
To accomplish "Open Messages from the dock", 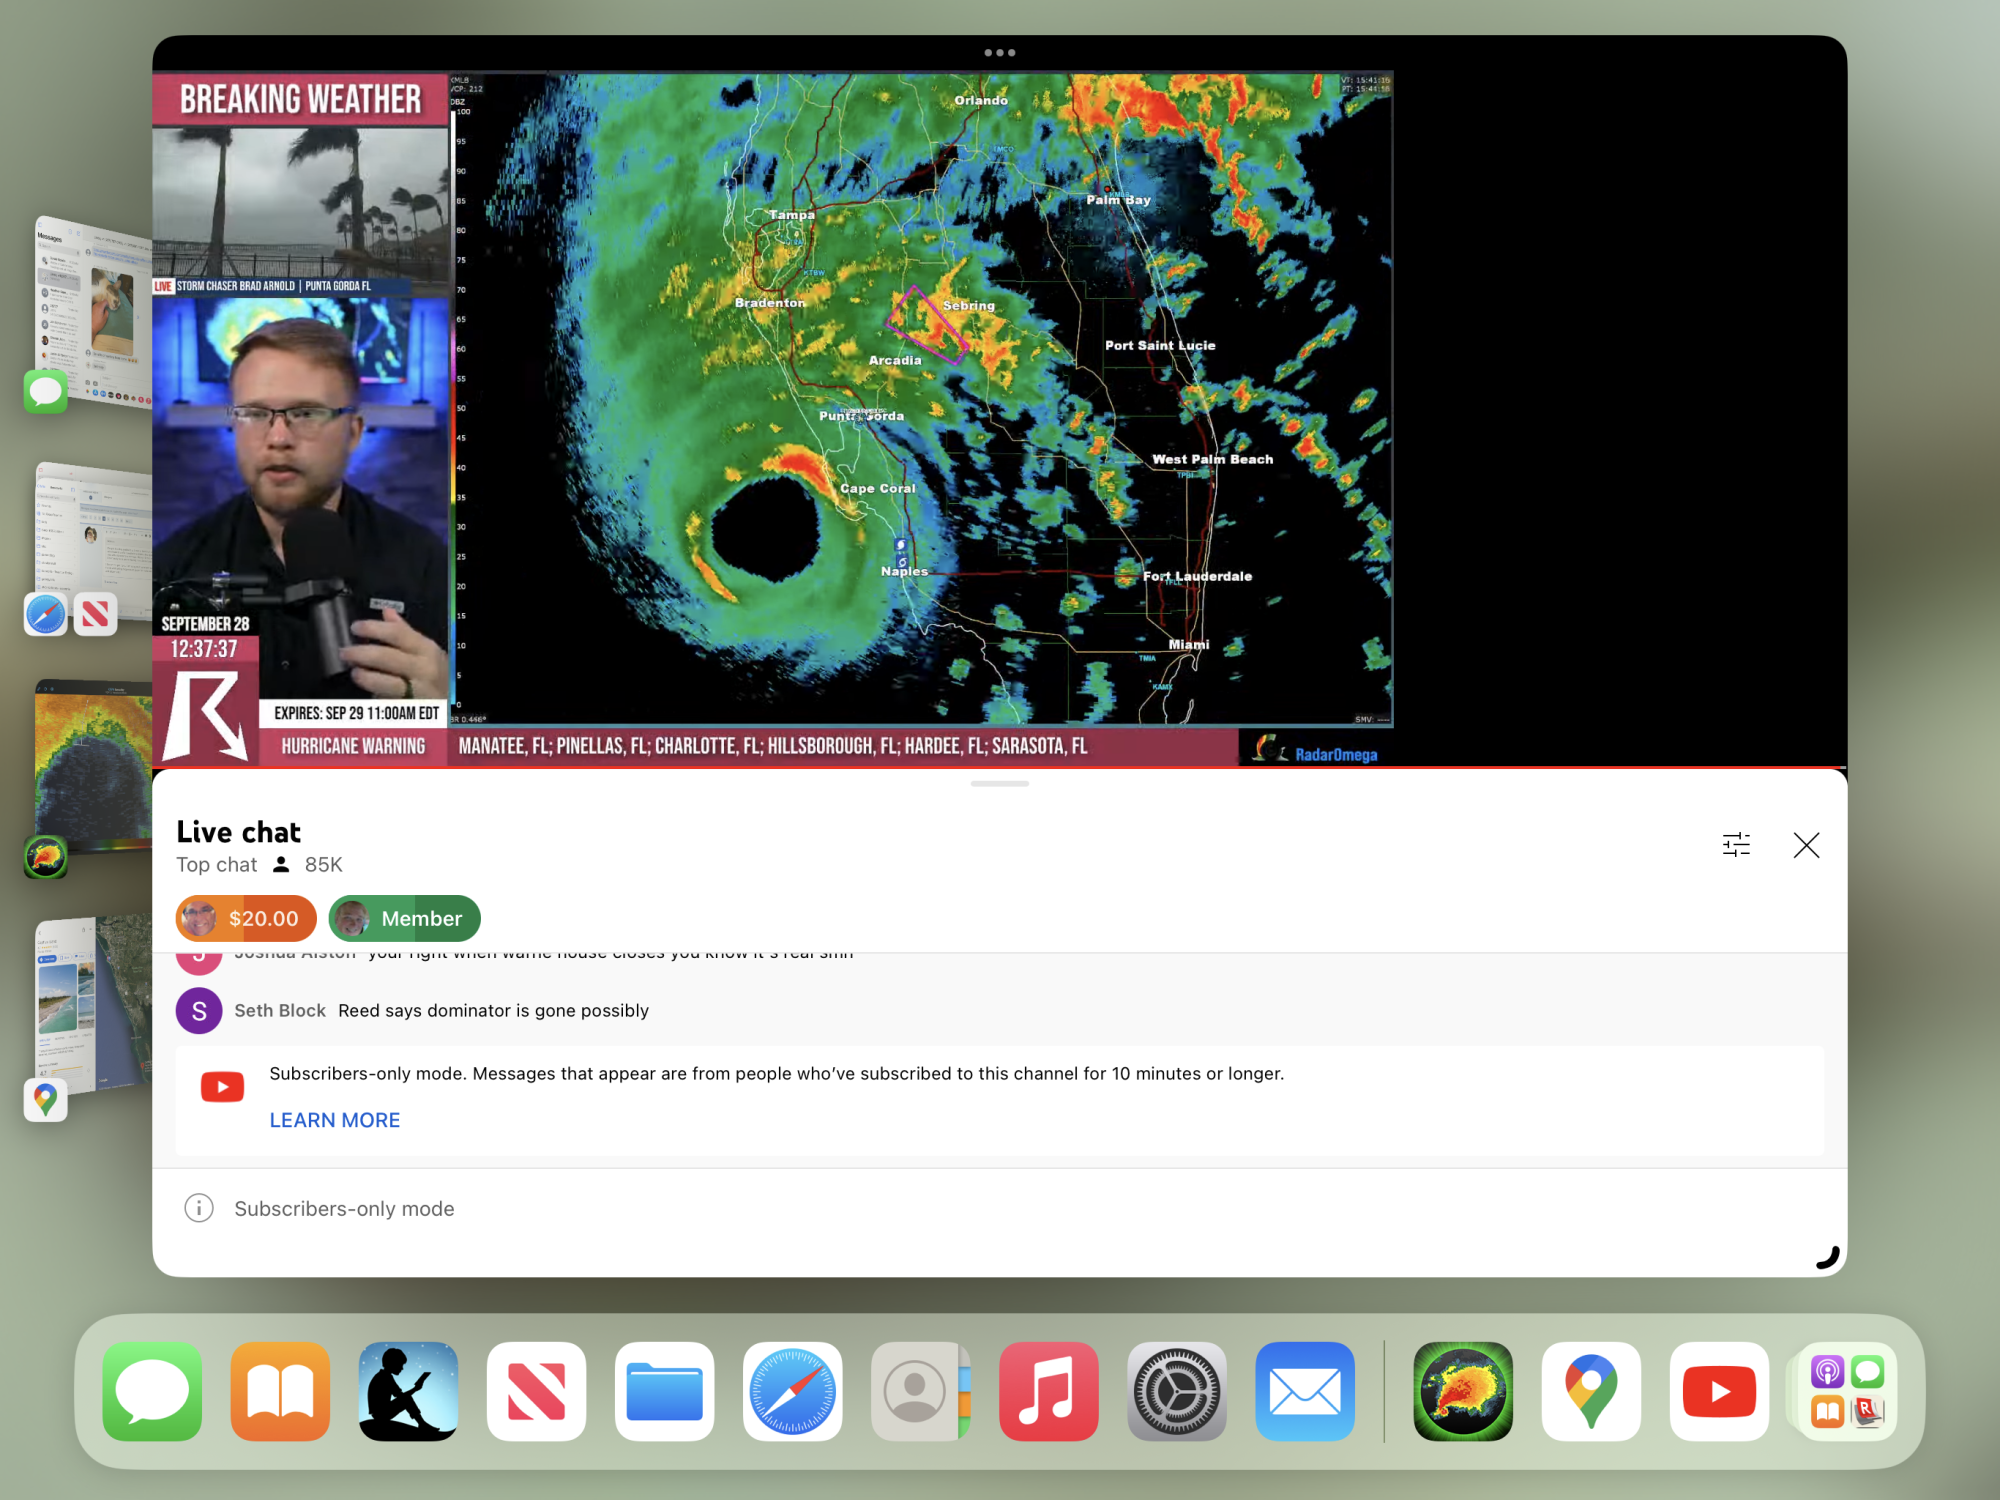I will pyautogui.click(x=152, y=1391).
